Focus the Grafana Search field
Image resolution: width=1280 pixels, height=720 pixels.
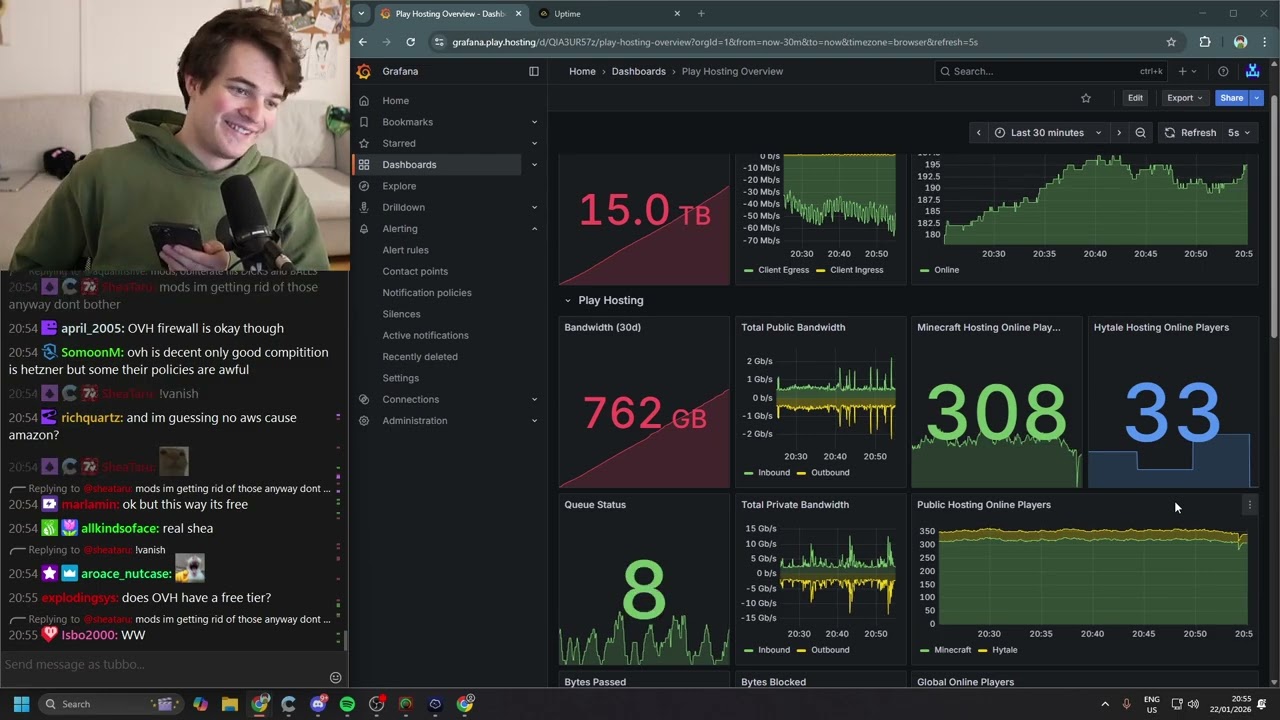click(1050, 71)
